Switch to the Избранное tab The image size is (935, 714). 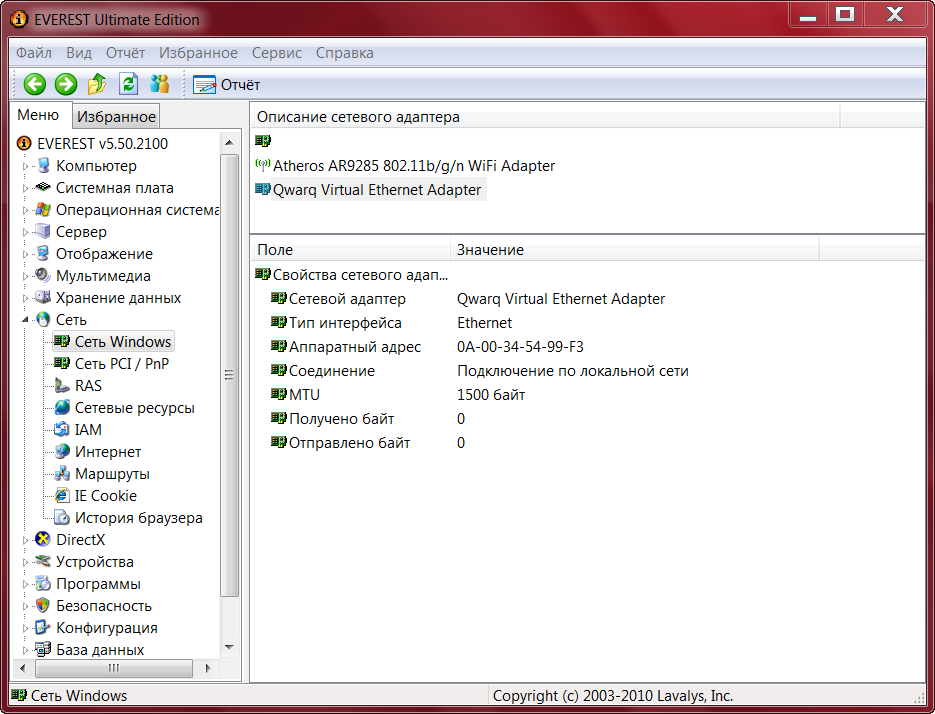coord(116,117)
